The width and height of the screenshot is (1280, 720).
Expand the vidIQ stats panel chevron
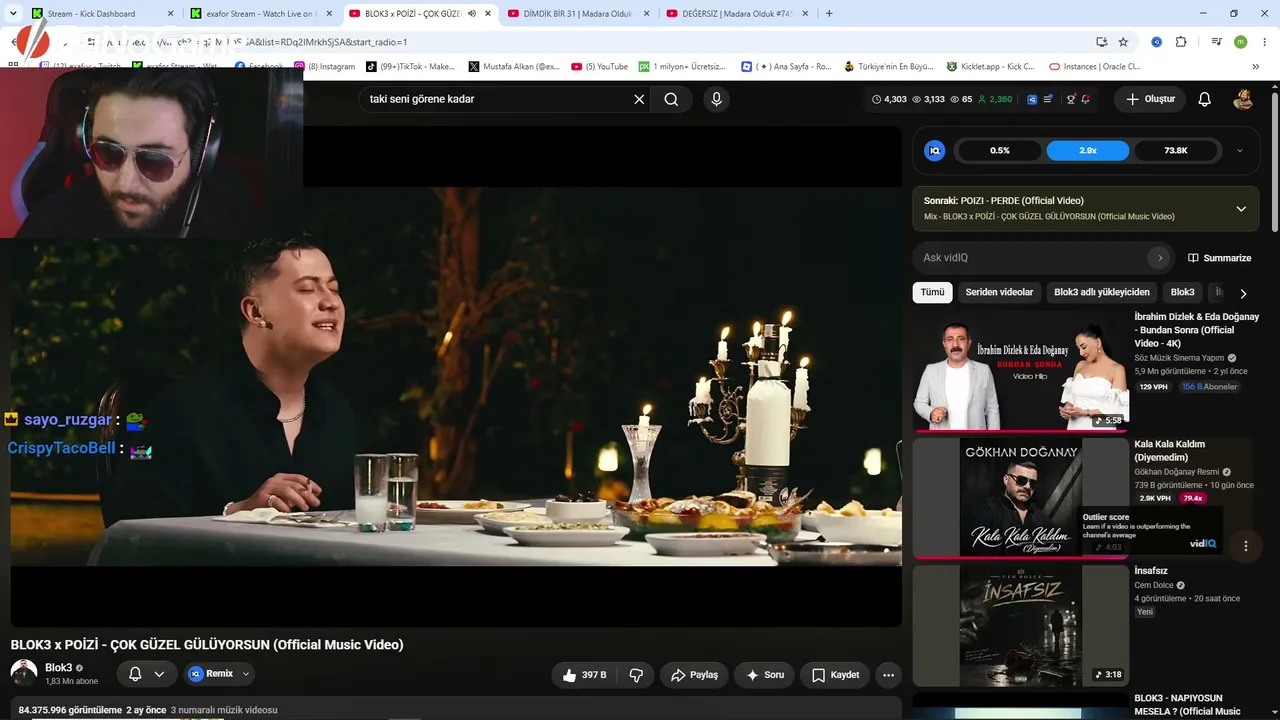click(1240, 150)
